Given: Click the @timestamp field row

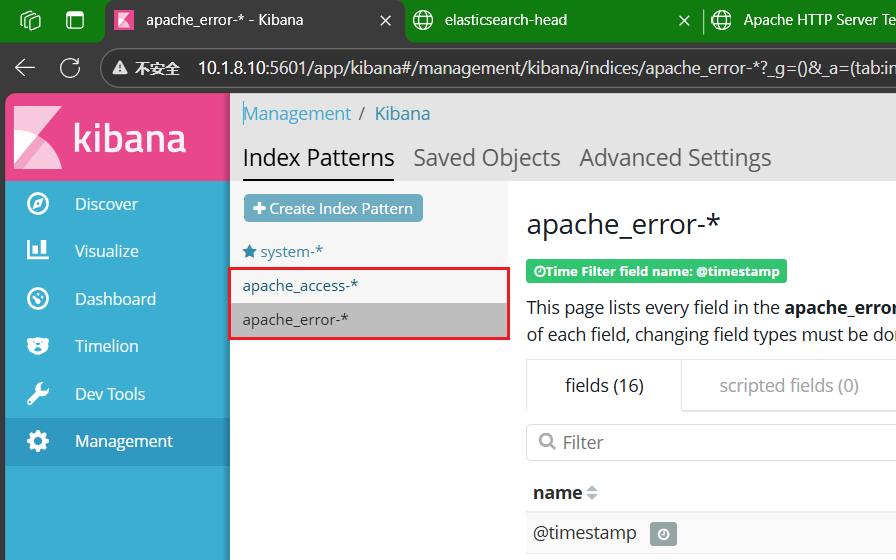Looking at the screenshot, I should pyautogui.click(x=711, y=533).
